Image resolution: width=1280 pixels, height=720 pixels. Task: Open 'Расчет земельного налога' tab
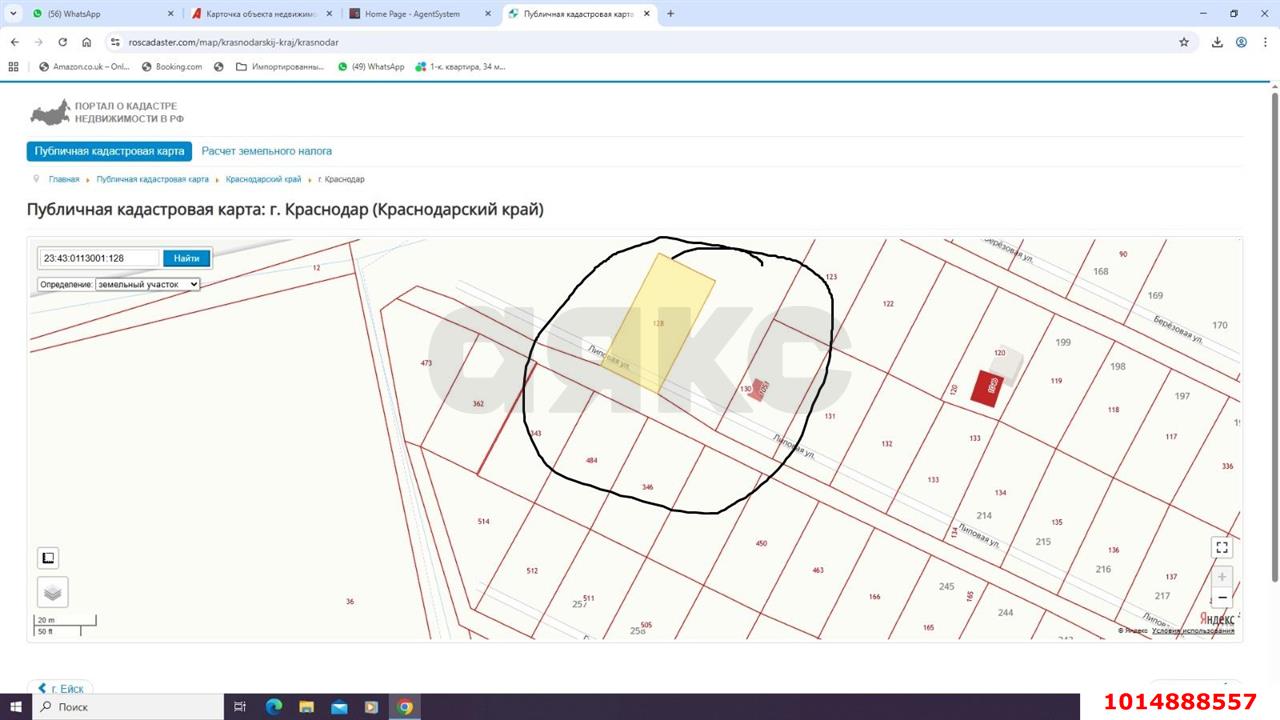click(266, 151)
